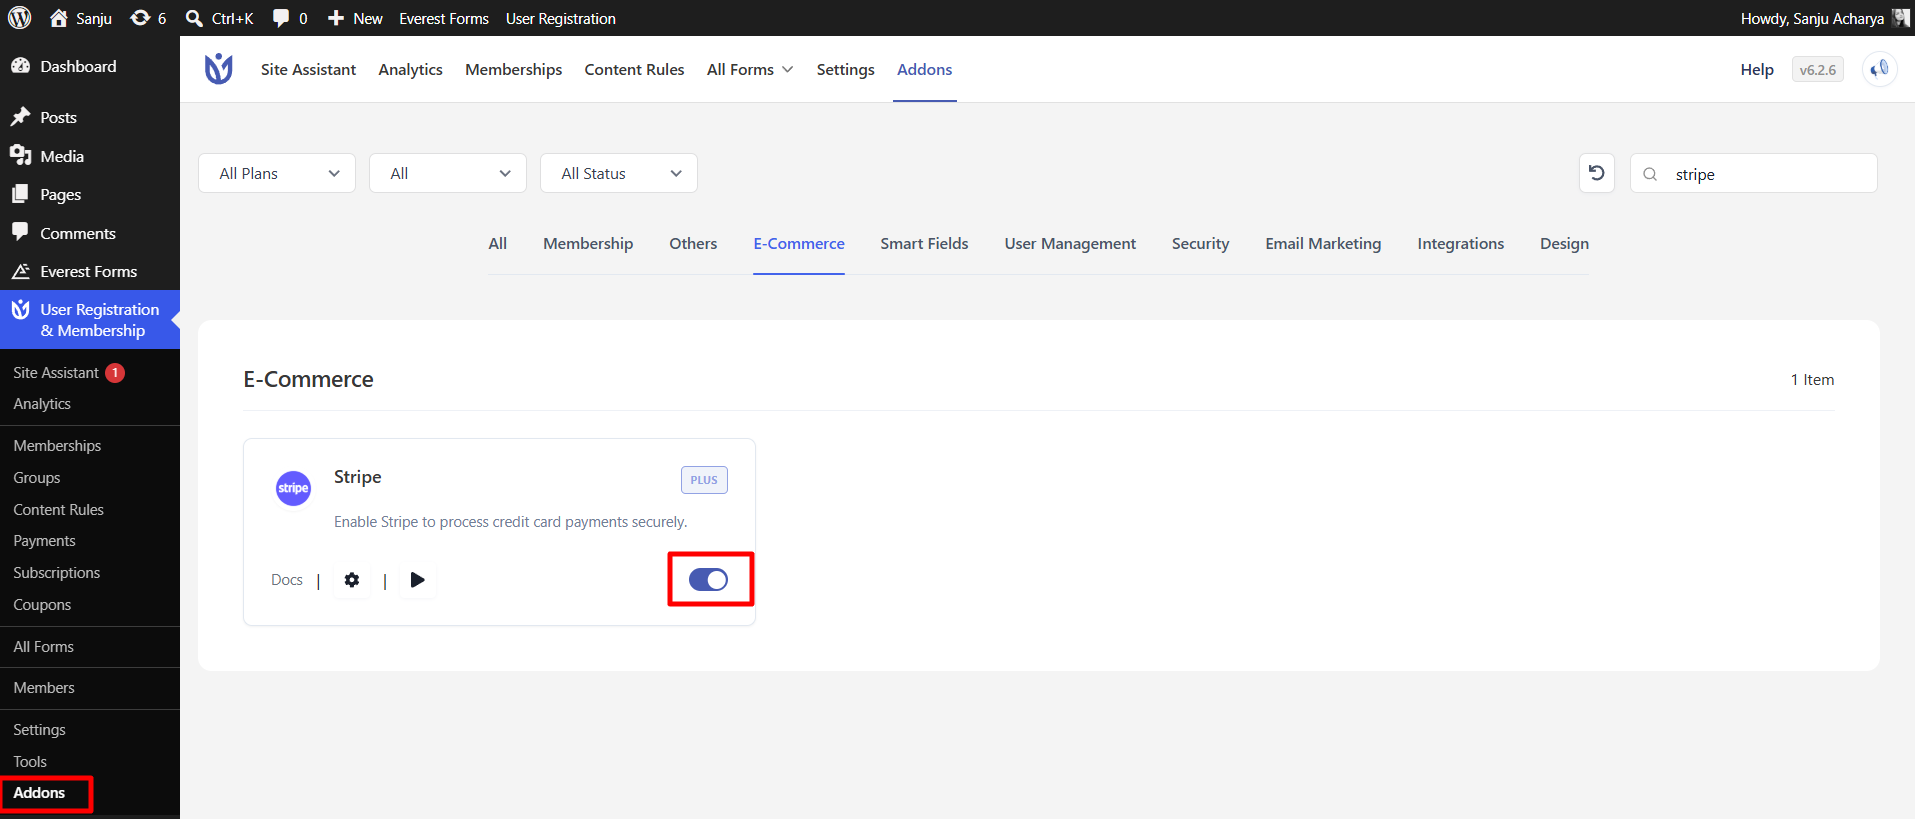Select the Design tab
The image size is (1915, 819).
pyautogui.click(x=1564, y=243)
